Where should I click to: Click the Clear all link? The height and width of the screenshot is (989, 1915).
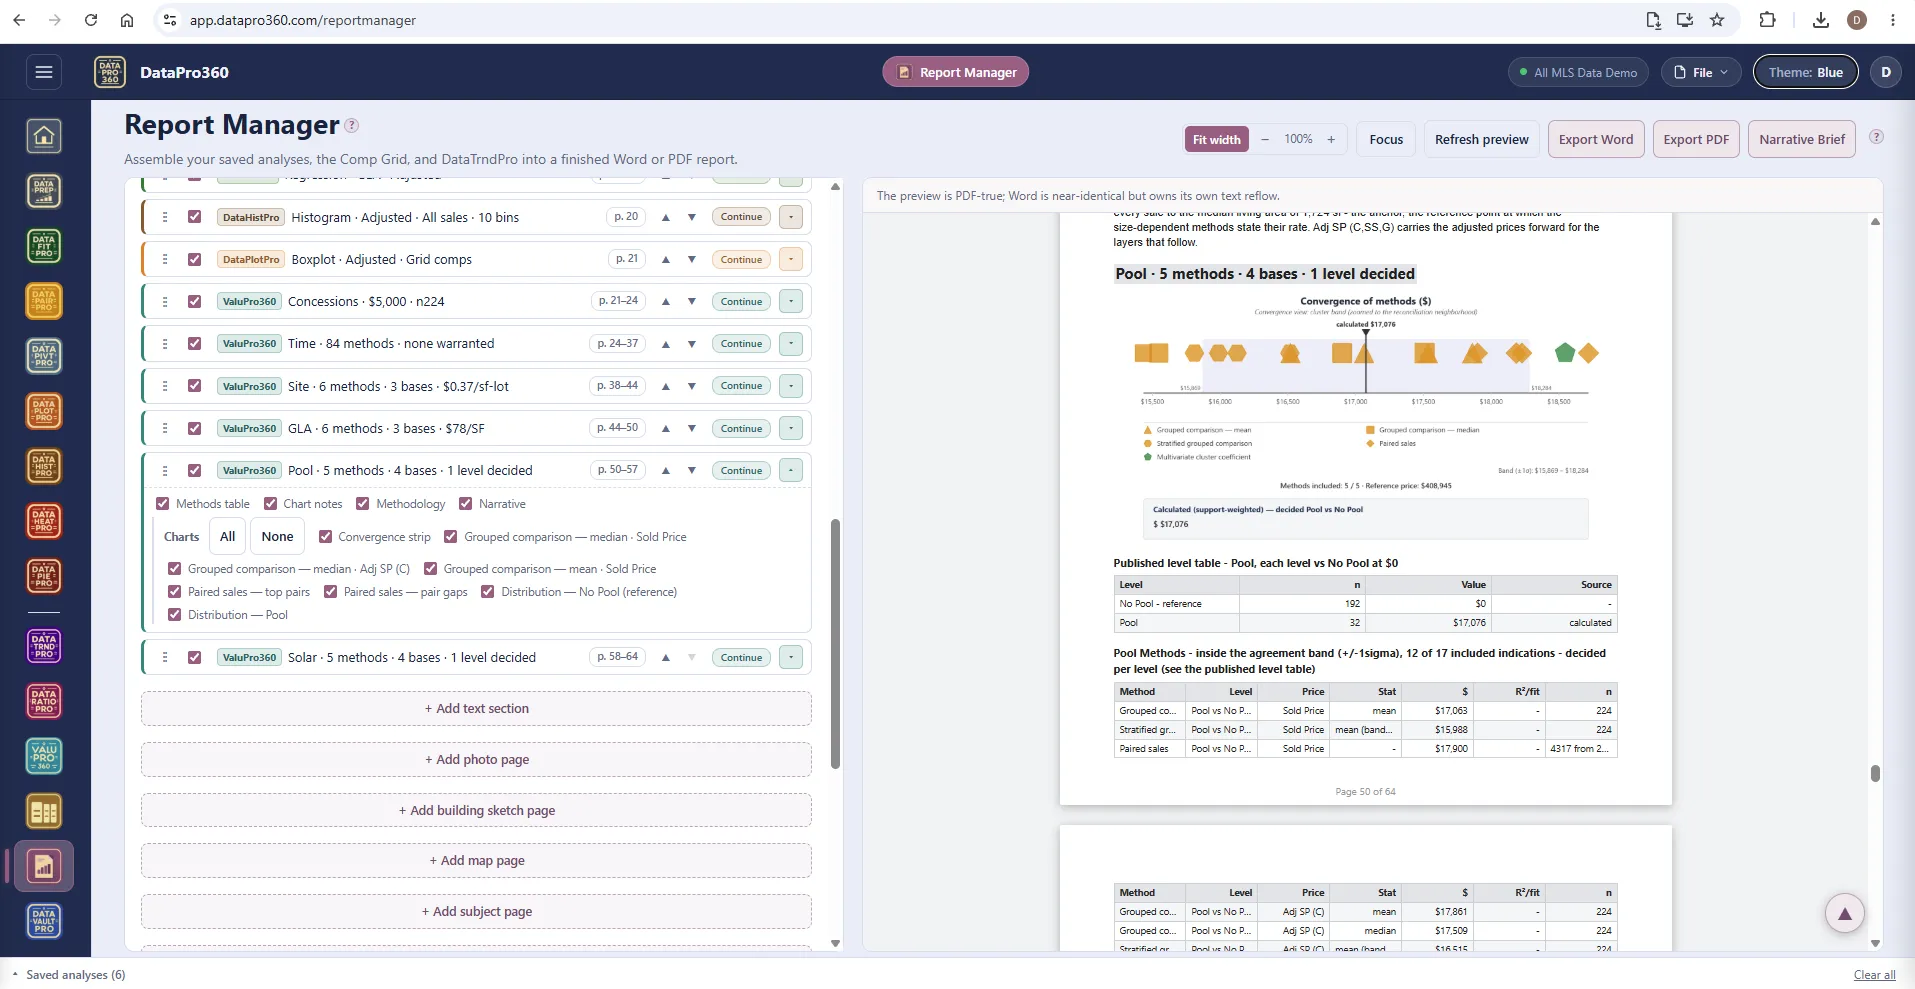[x=1874, y=975]
